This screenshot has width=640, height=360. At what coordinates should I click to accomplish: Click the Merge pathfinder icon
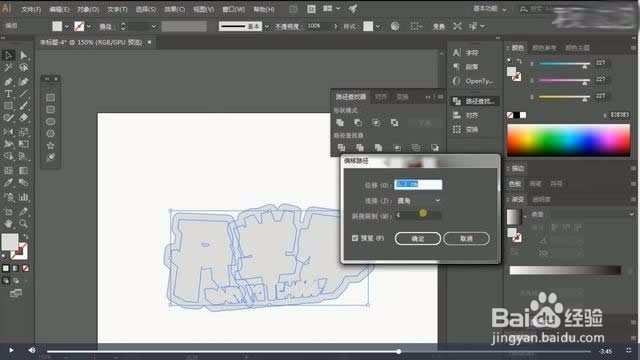tap(378, 147)
